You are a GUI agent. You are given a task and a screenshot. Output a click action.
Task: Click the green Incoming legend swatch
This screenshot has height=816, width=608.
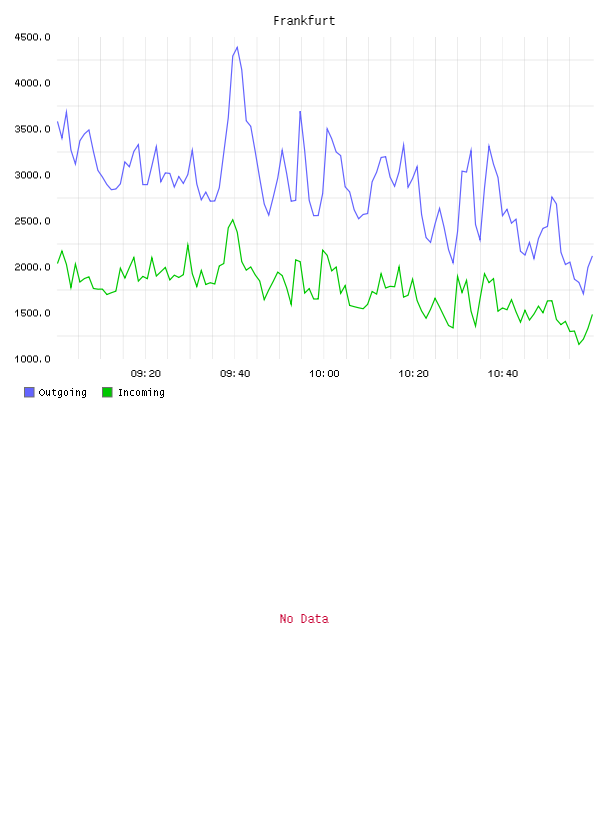[107, 392]
